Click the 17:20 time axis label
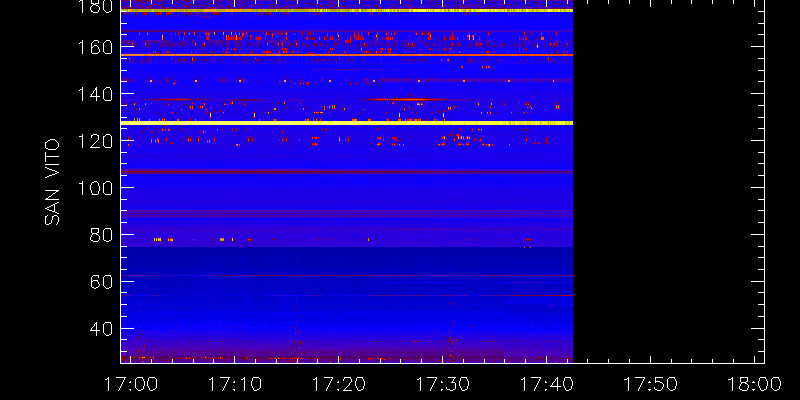This screenshot has height=400, width=800. 338,384
